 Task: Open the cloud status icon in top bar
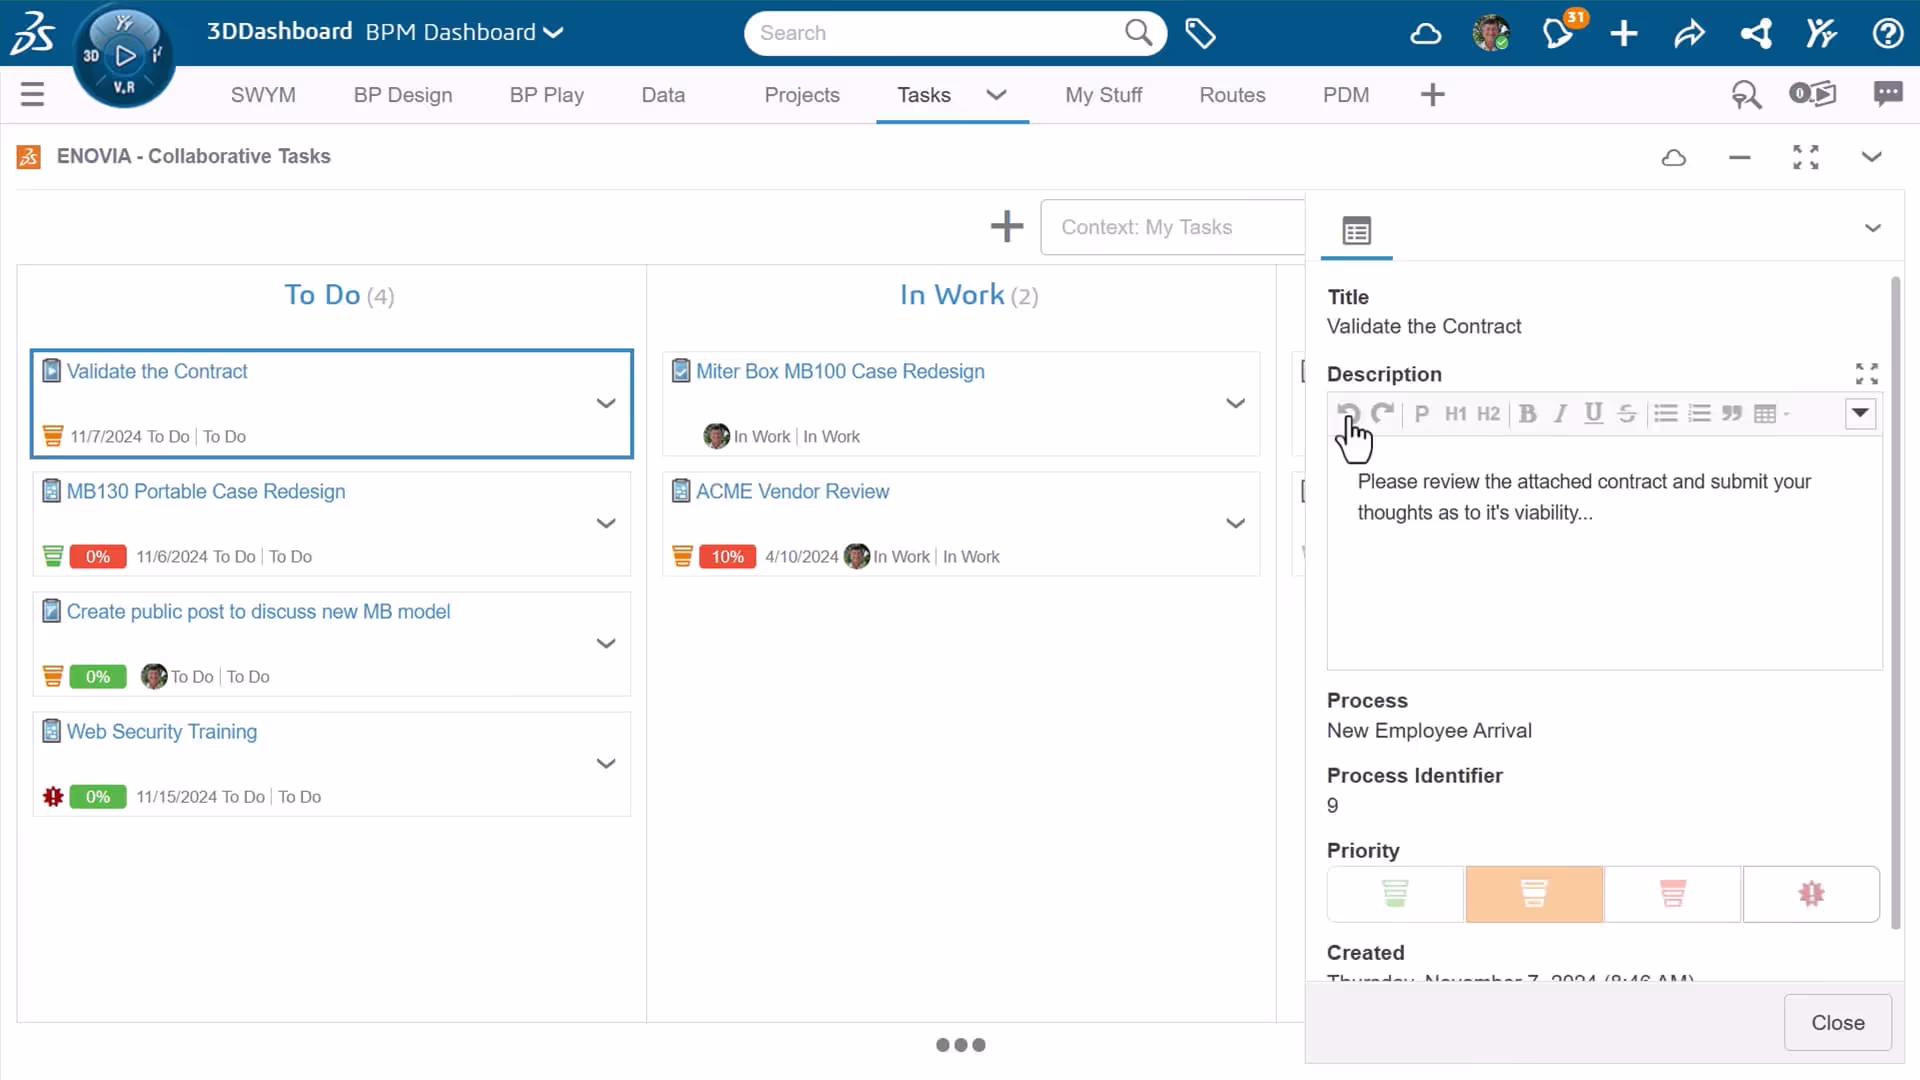[x=1425, y=34]
